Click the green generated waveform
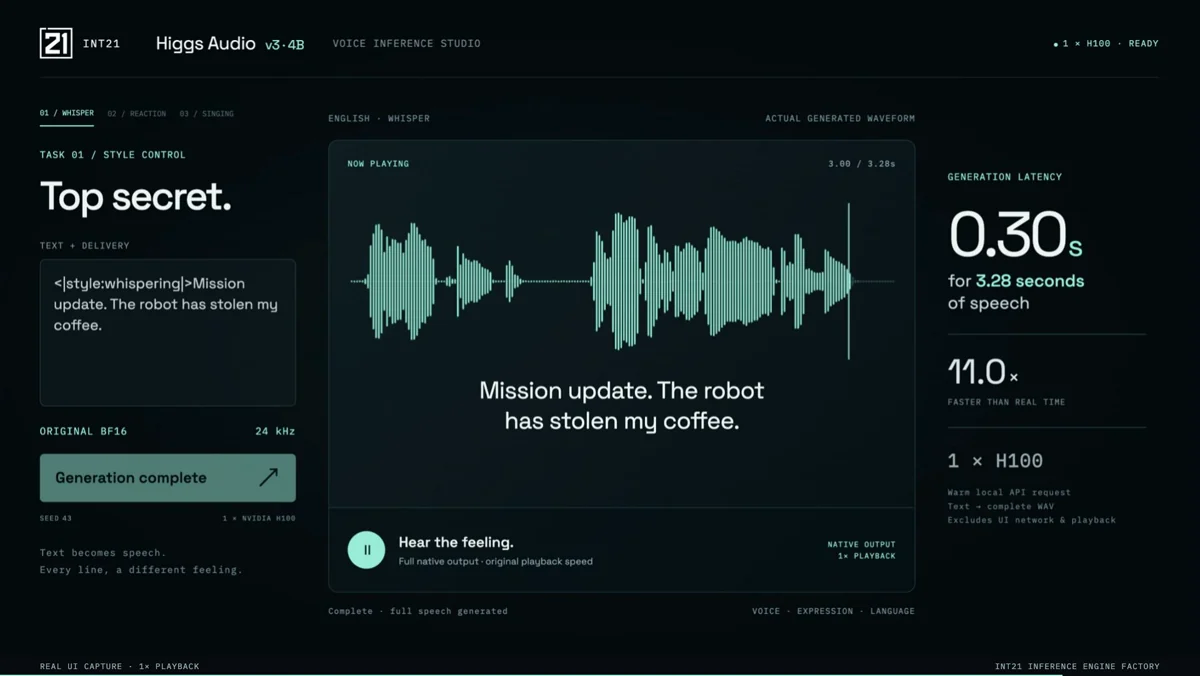The width and height of the screenshot is (1200, 676). point(600,281)
